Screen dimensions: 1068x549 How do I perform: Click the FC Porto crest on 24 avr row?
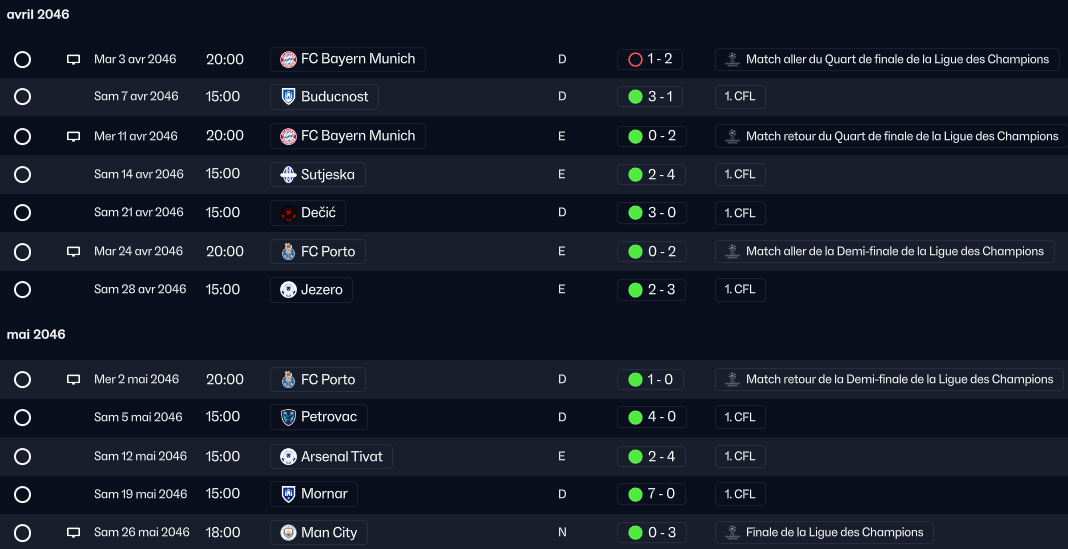(288, 251)
